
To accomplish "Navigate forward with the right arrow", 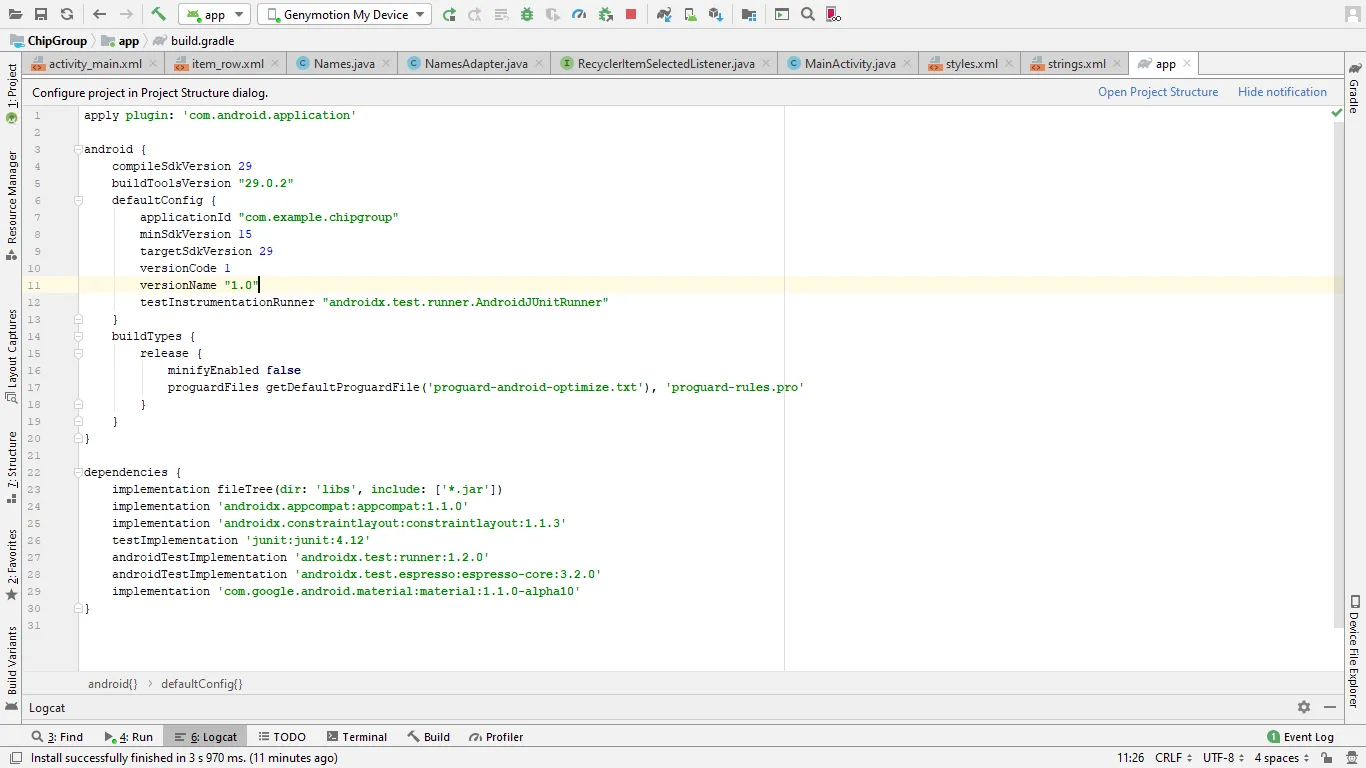I will pos(126,14).
